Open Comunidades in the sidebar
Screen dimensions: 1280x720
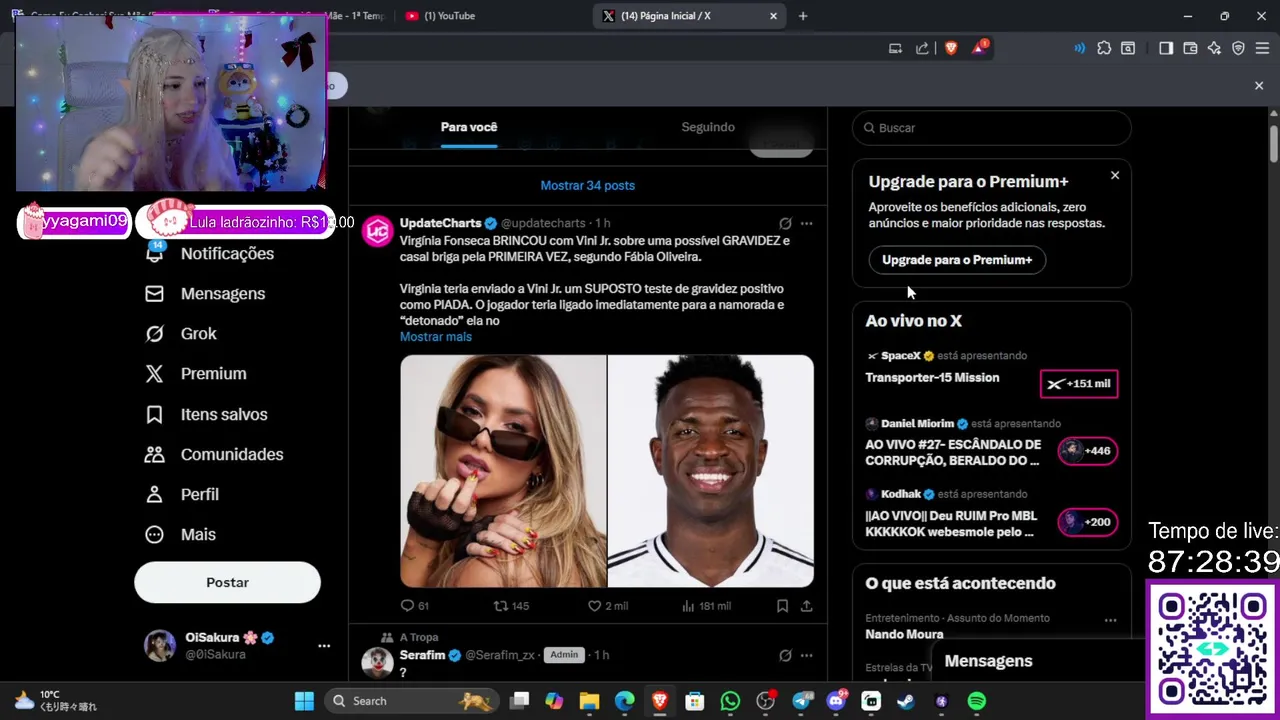[x=214, y=454]
